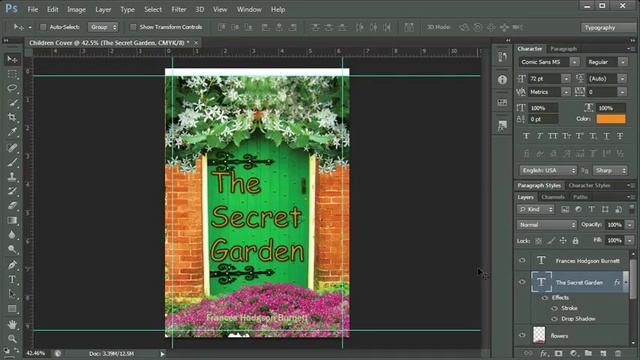Open the Sharp anti-aliasing dropdown
The width and height of the screenshot is (640, 360).
pyautogui.click(x=610, y=171)
